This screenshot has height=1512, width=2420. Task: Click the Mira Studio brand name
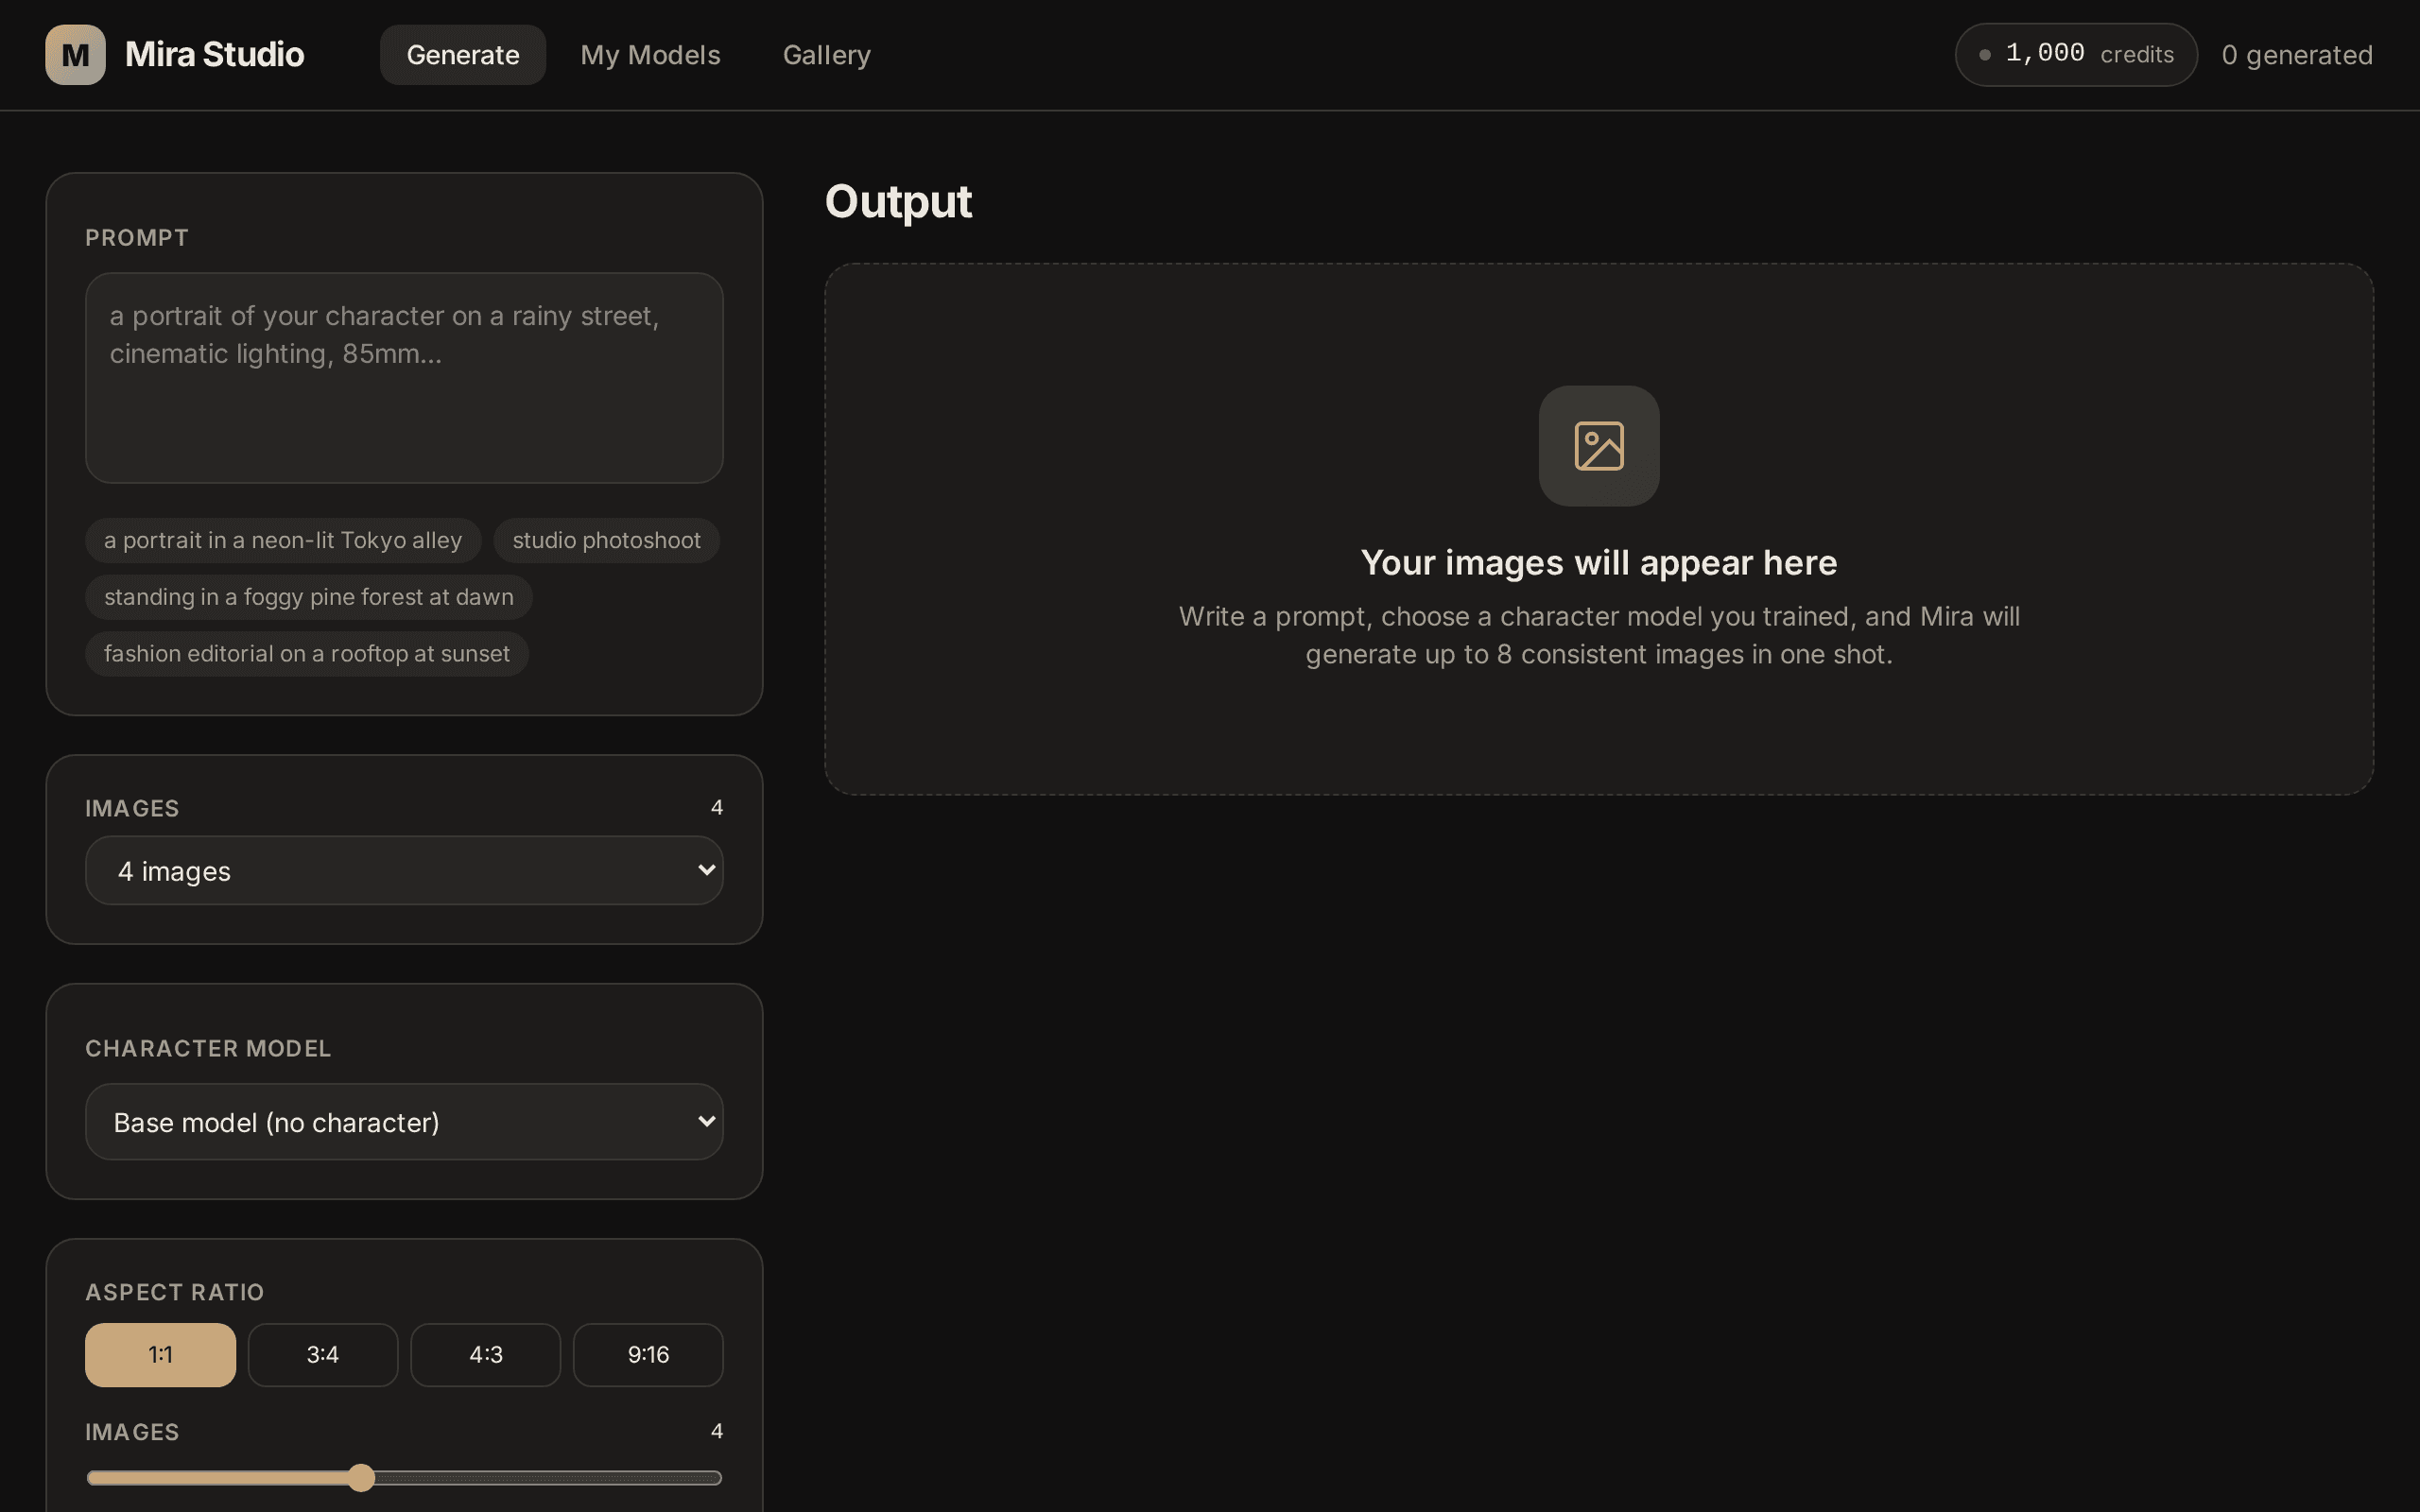pyautogui.click(x=214, y=55)
